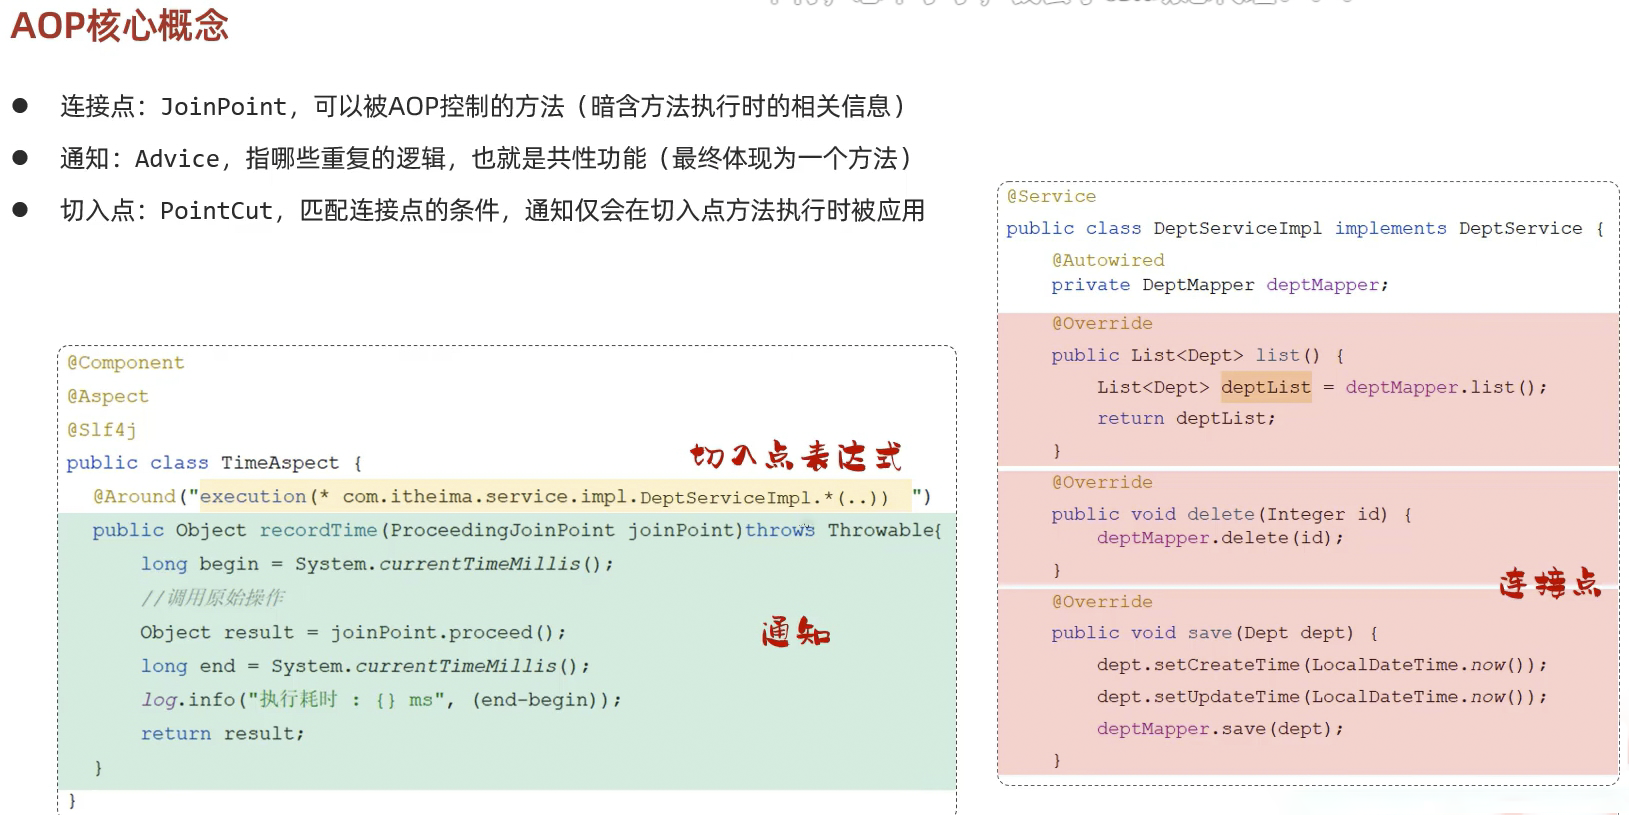Click the red 通知 handwritten label
1629x815 pixels.
tap(795, 633)
